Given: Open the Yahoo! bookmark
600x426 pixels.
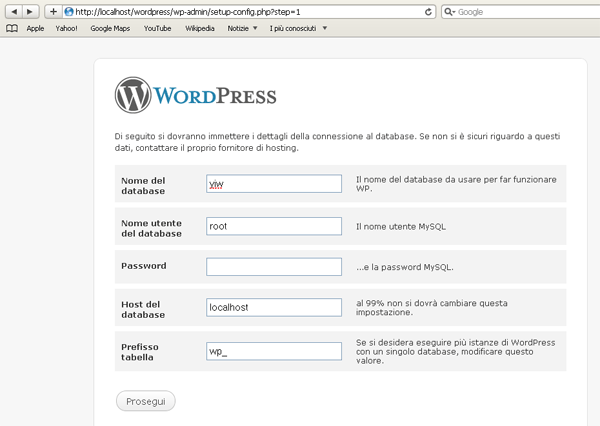Looking at the screenshot, I should [x=66, y=28].
